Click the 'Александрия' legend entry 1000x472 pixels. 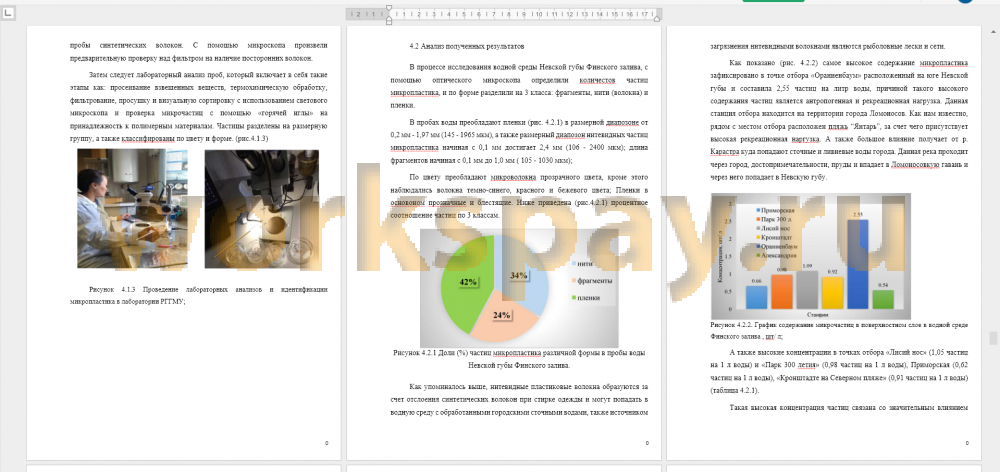coord(776,254)
